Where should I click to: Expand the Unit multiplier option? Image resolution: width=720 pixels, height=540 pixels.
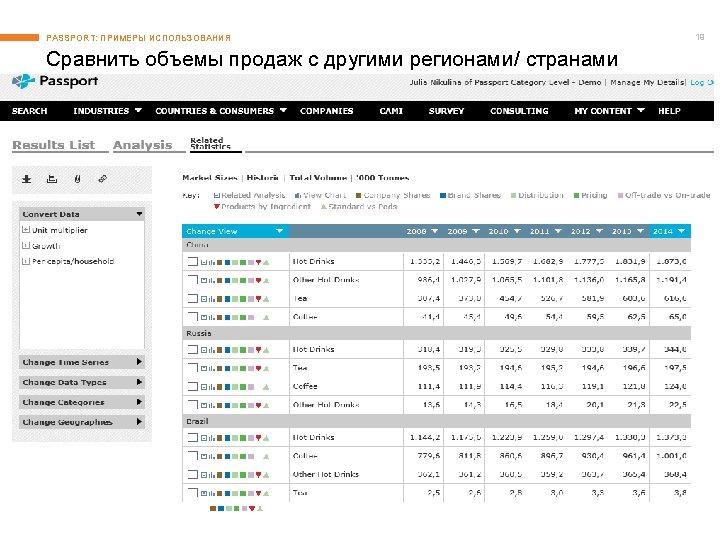coord(26,230)
